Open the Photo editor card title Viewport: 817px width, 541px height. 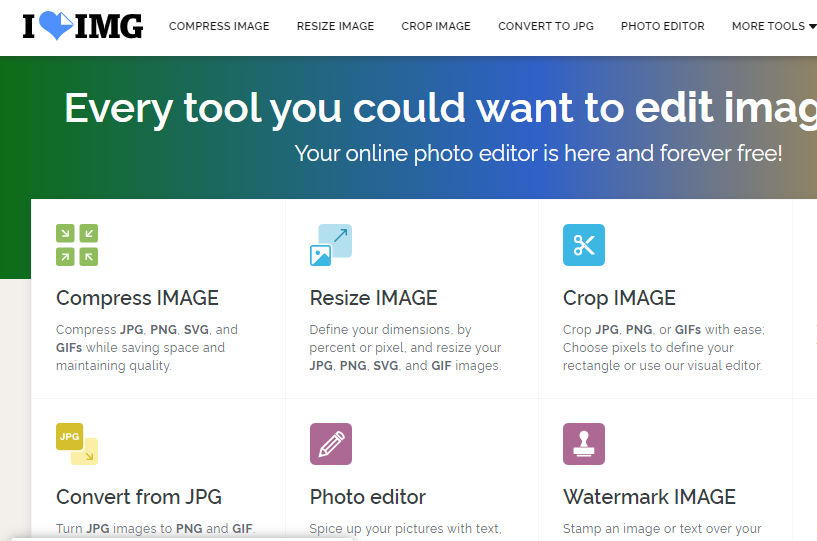(367, 497)
